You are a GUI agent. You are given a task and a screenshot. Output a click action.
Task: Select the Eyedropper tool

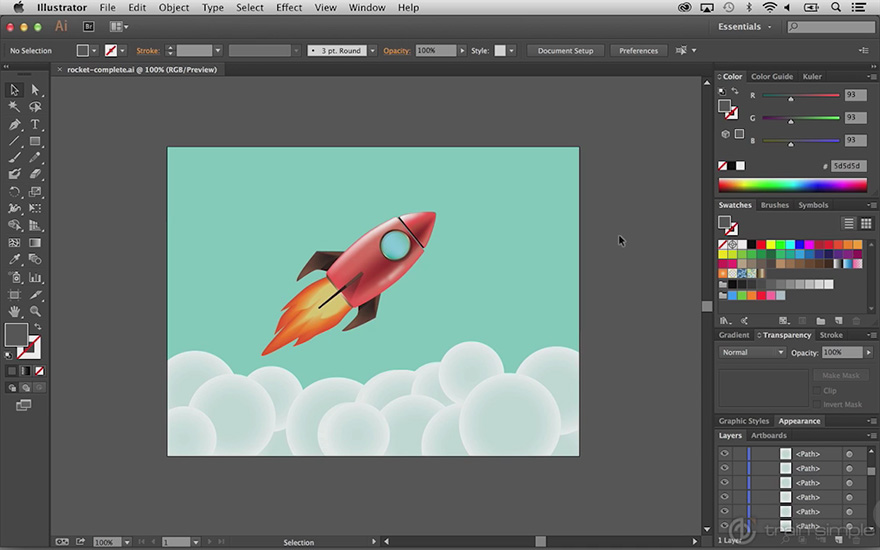pos(14,260)
